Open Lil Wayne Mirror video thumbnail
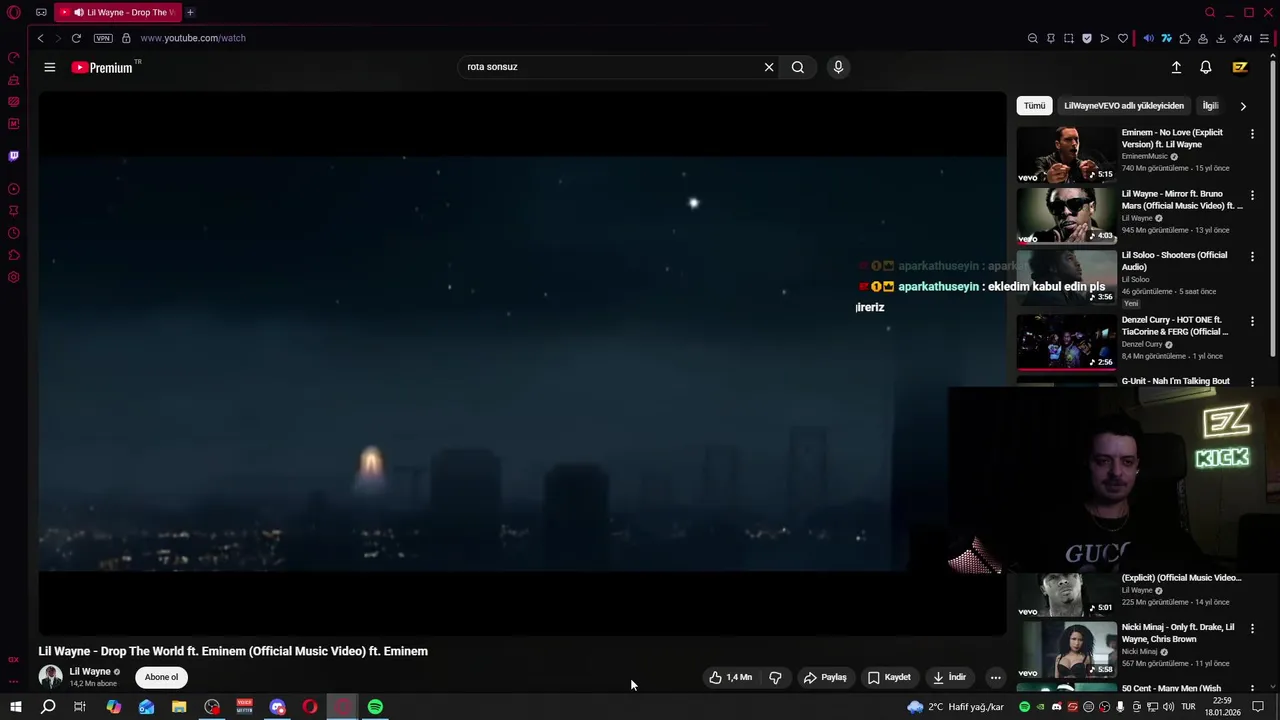Image resolution: width=1280 pixels, height=720 pixels. click(x=1066, y=215)
